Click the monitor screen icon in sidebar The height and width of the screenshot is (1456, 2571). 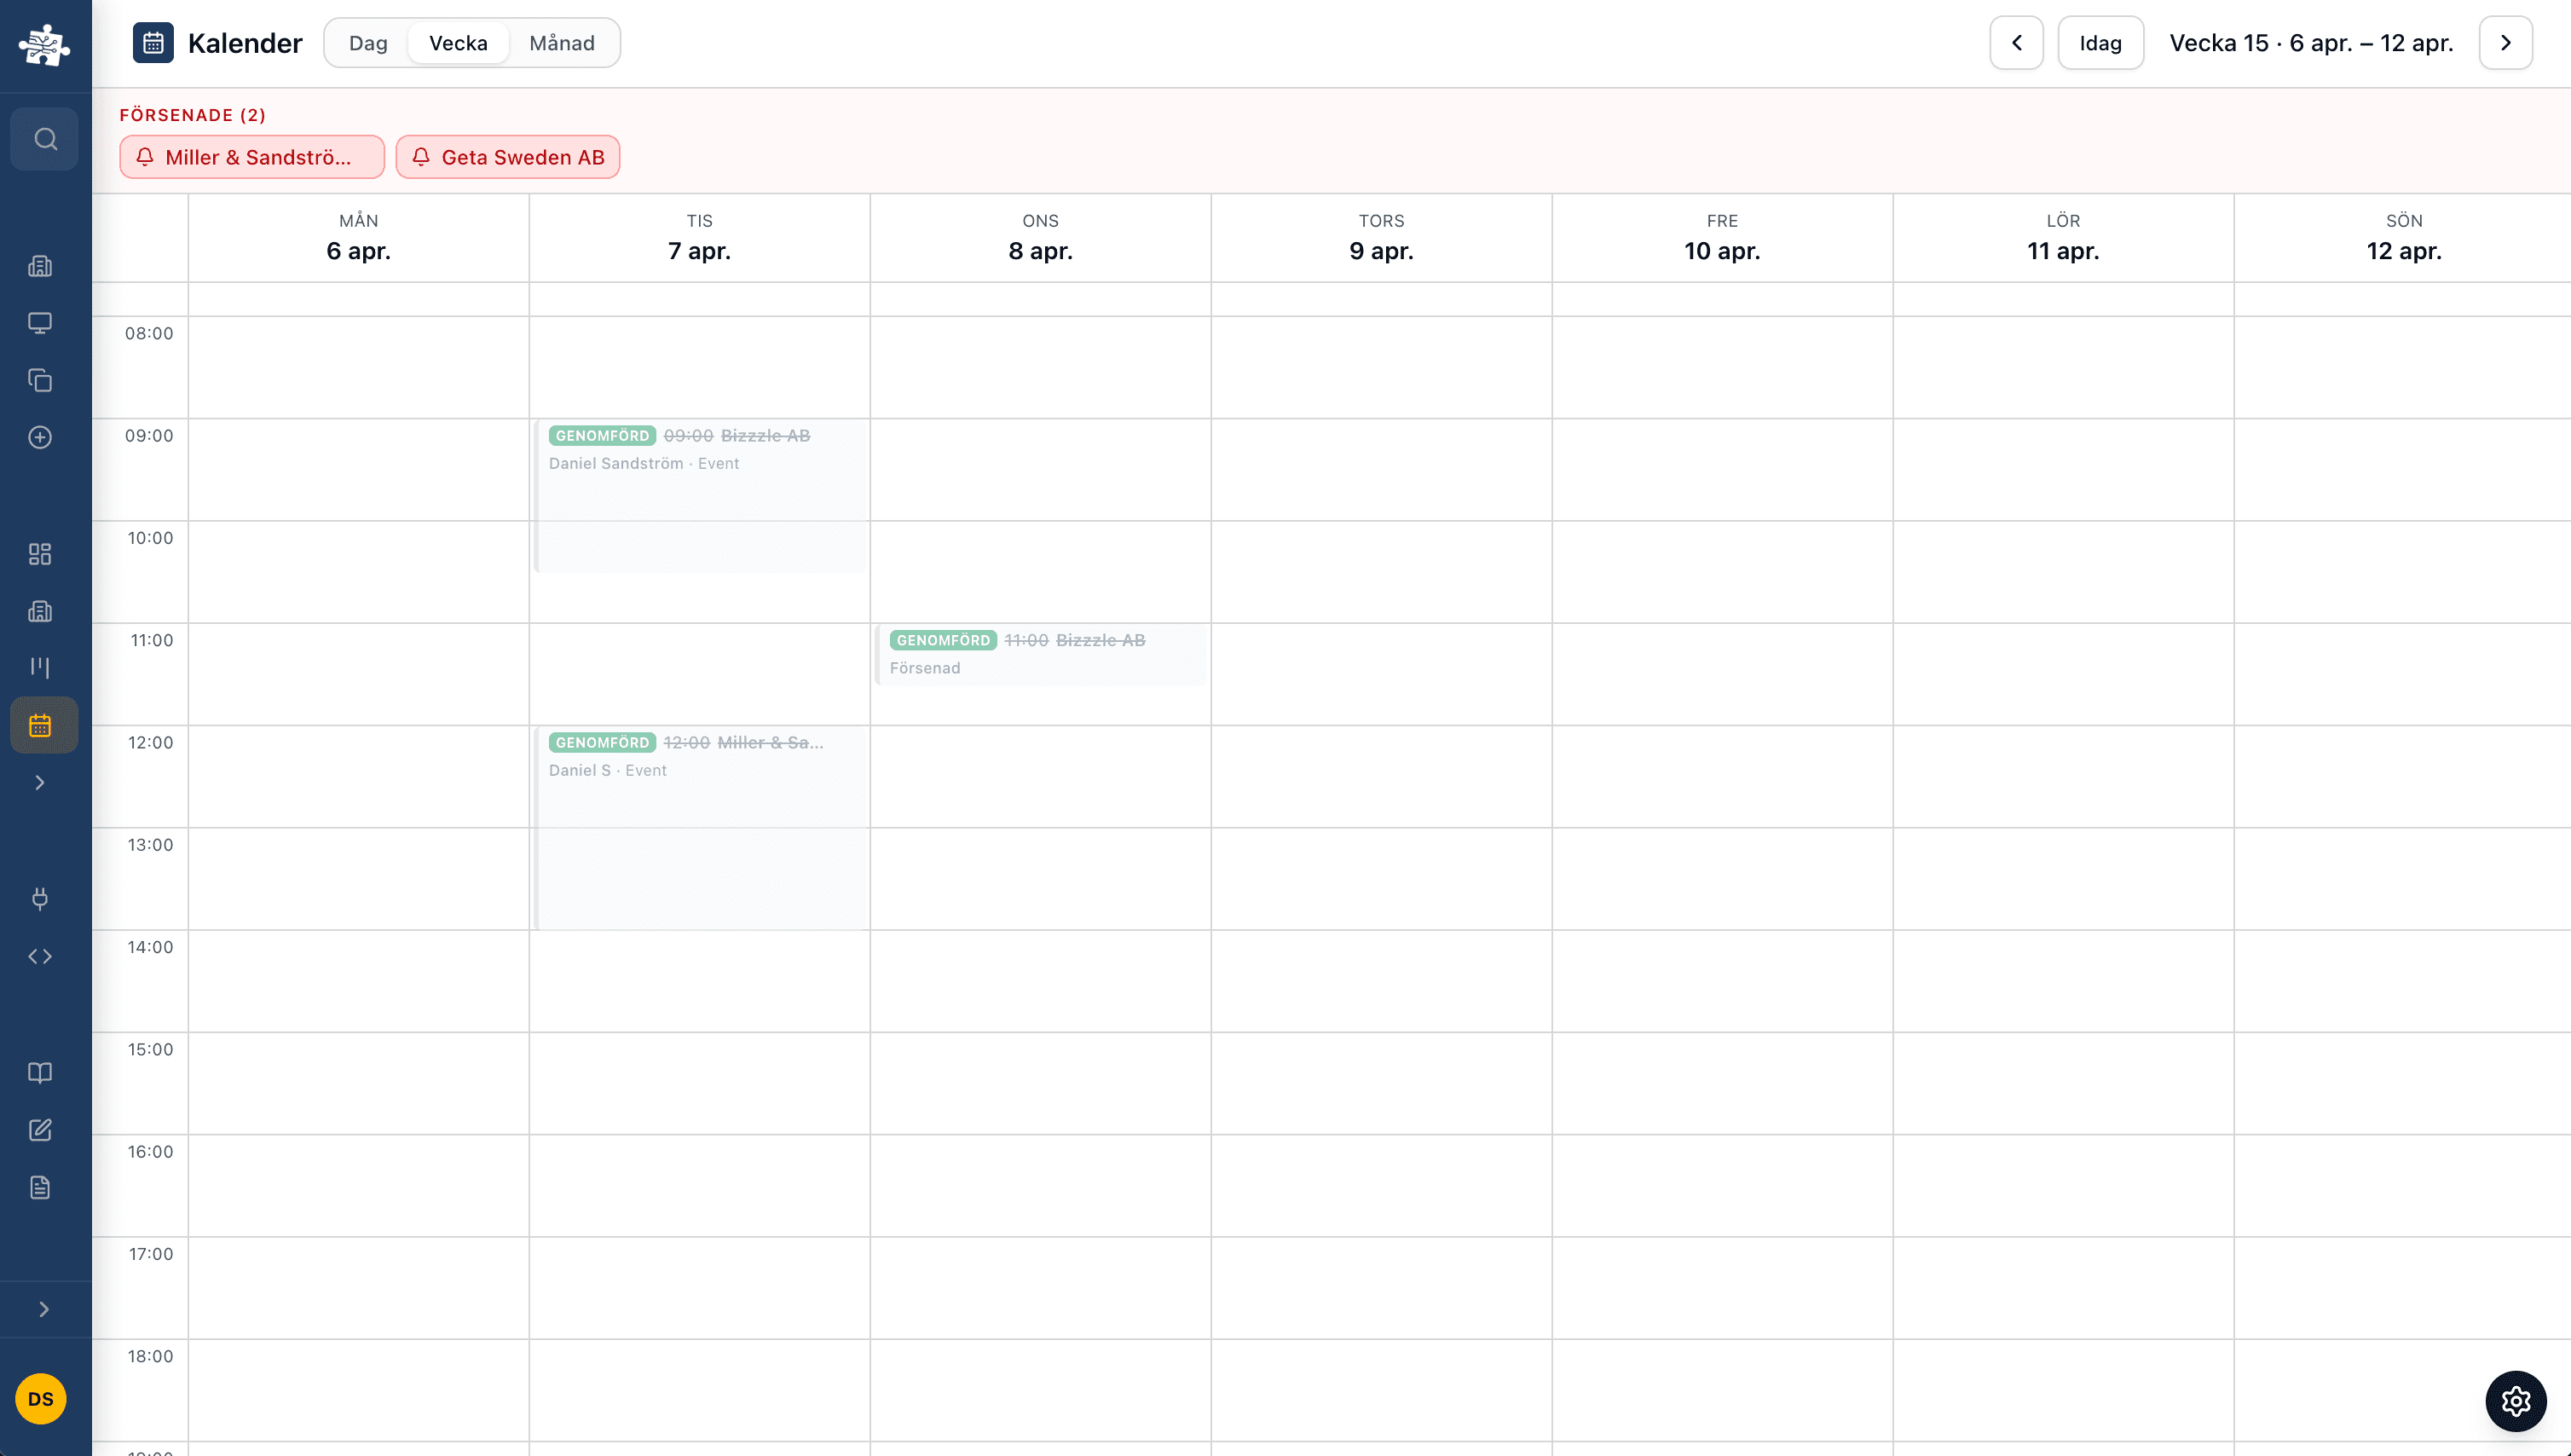40,323
